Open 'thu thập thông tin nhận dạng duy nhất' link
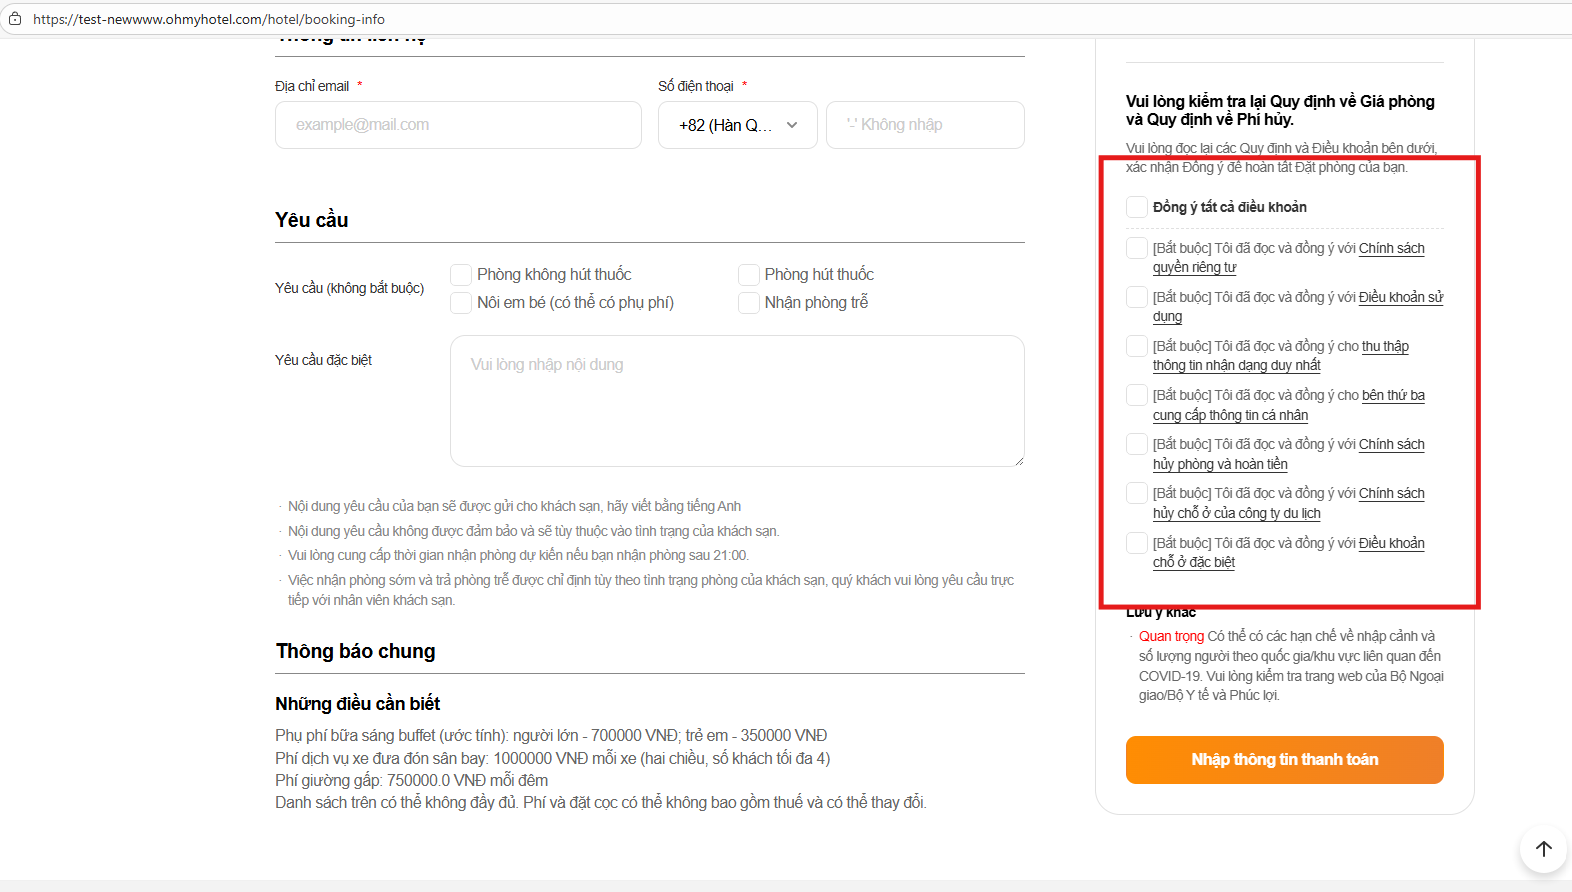The width and height of the screenshot is (1572, 892). point(1281,356)
